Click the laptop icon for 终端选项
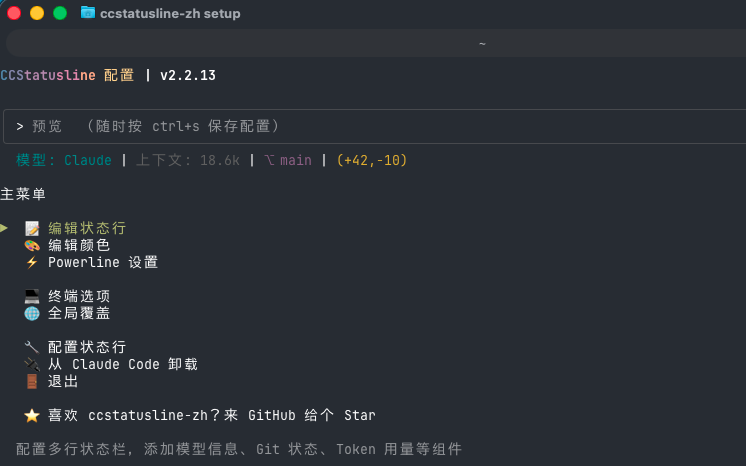 click(x=32, y=297)
